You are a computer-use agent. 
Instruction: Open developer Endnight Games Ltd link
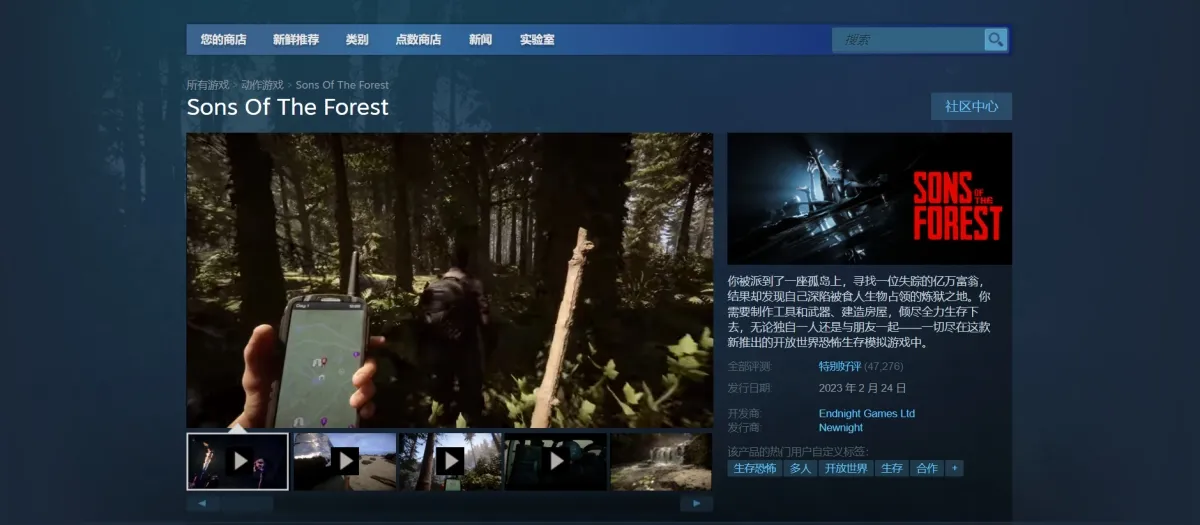tap(867, 413)
